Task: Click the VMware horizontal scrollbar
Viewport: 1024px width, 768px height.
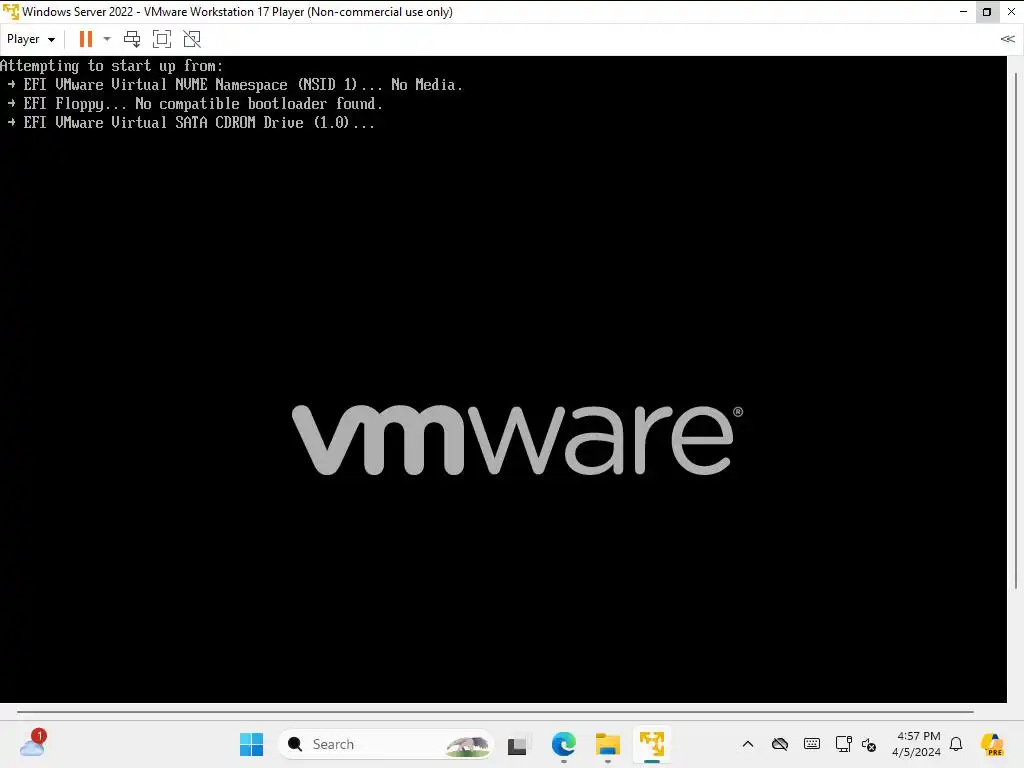Action: point(495,712)
